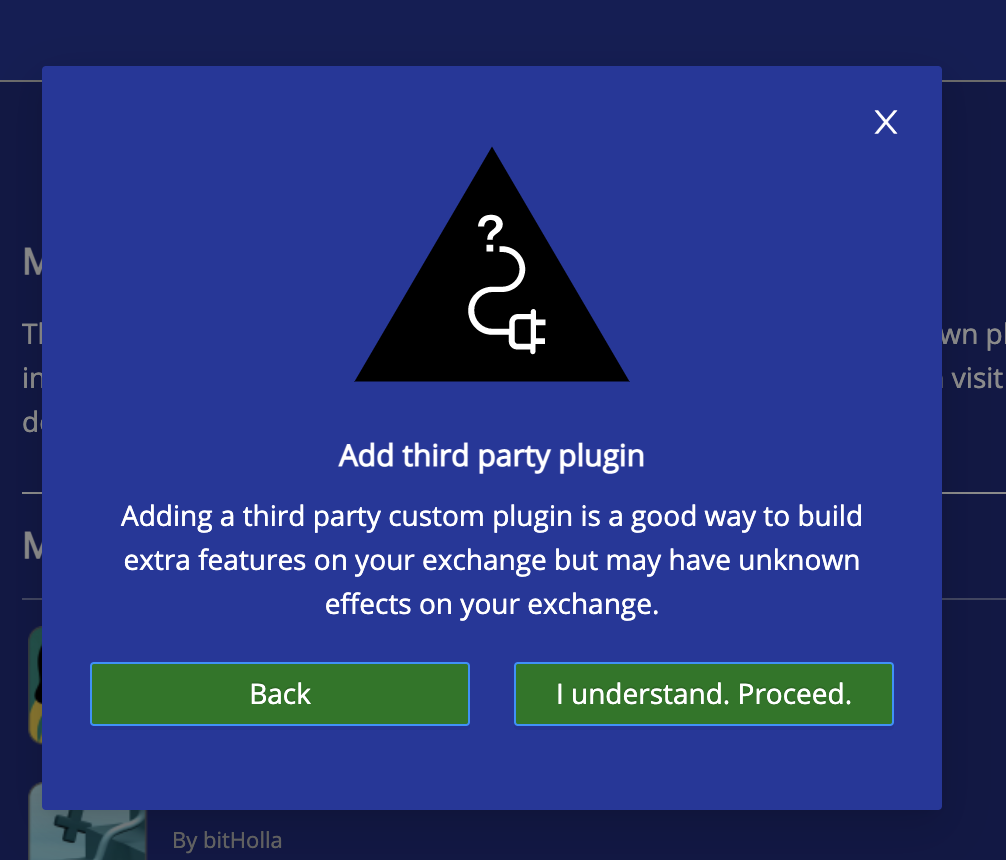Close the third party plugin dialog
This screenshot has width=1006, height=860.
885,122
